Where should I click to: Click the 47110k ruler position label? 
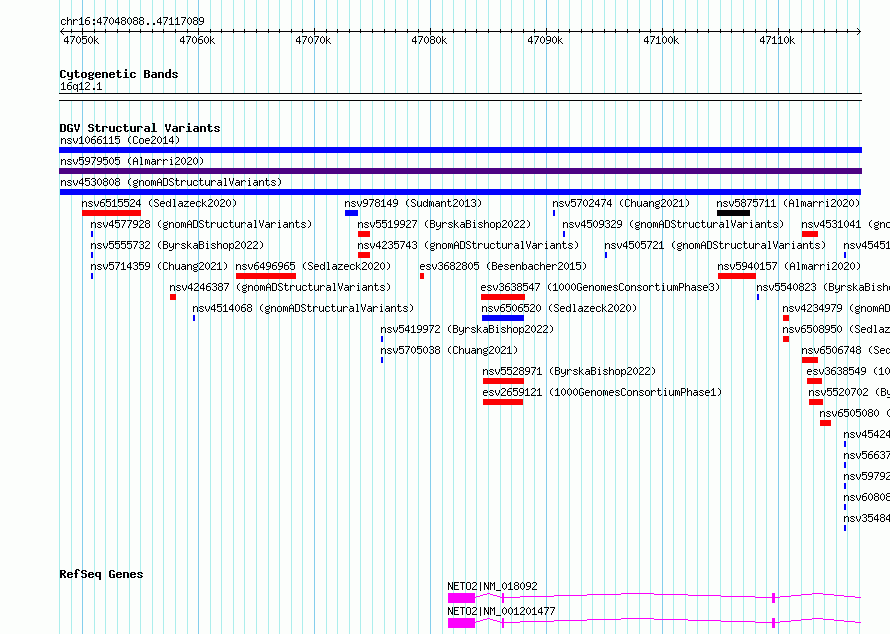click(777, 40)
